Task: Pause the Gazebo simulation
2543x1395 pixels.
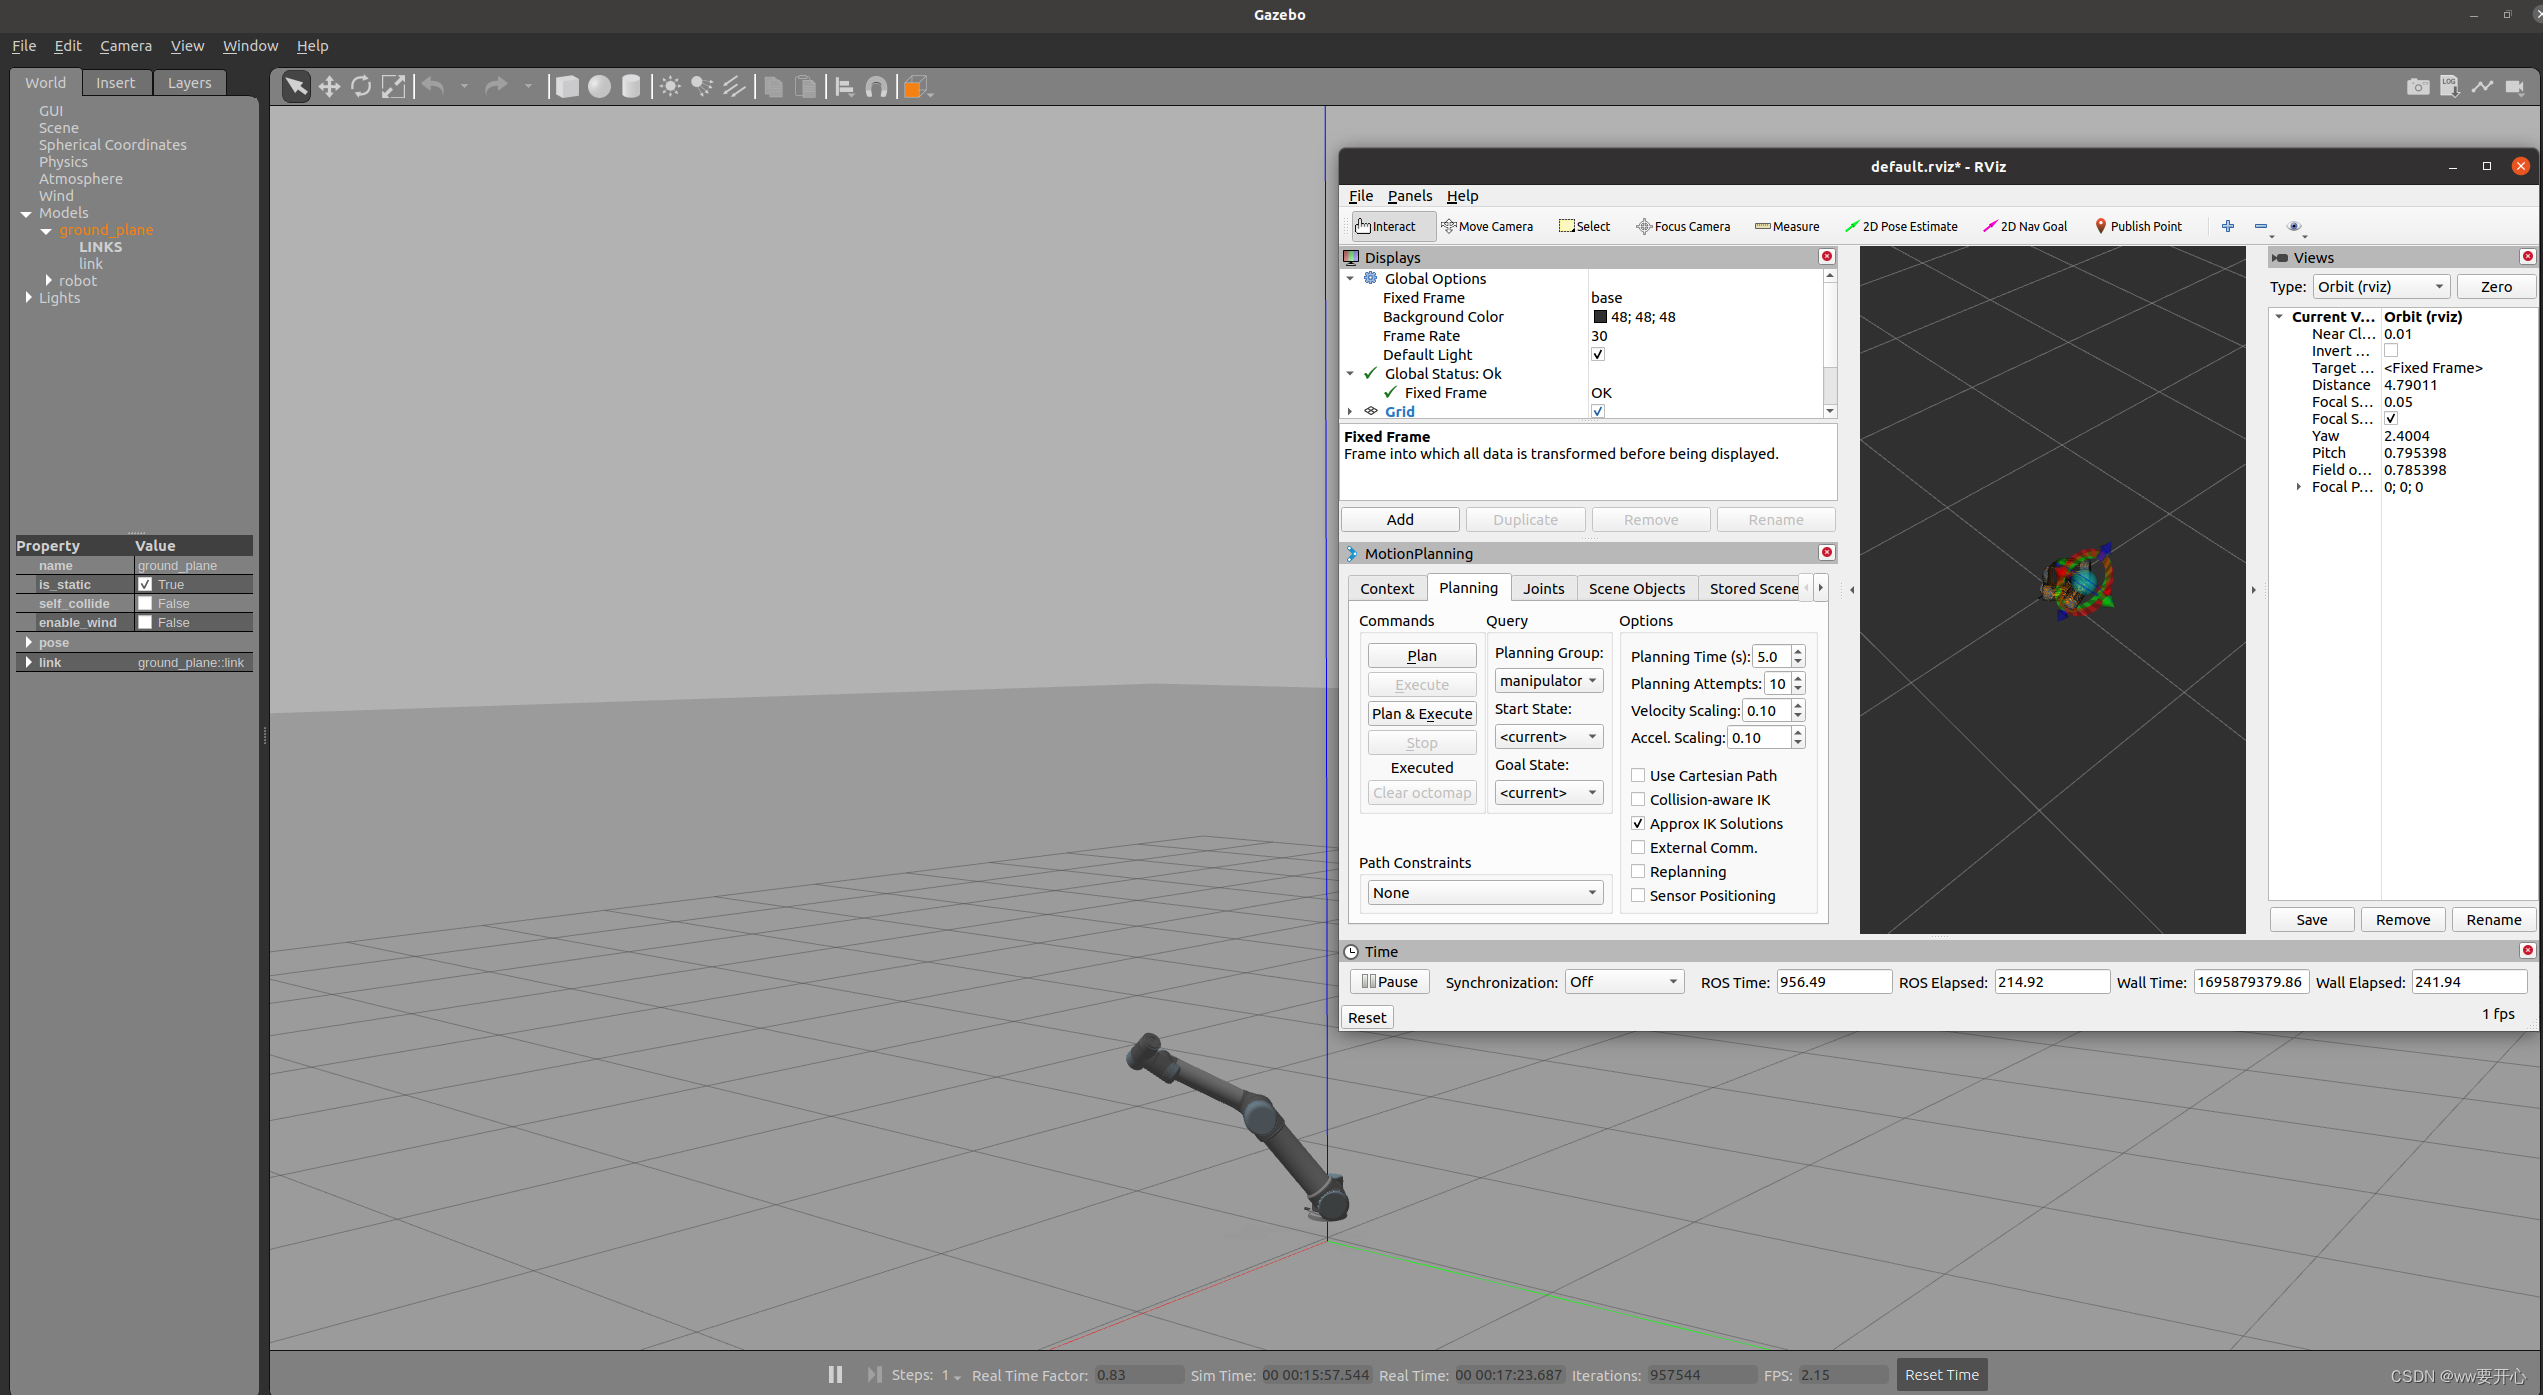Action: [835, 1374]
